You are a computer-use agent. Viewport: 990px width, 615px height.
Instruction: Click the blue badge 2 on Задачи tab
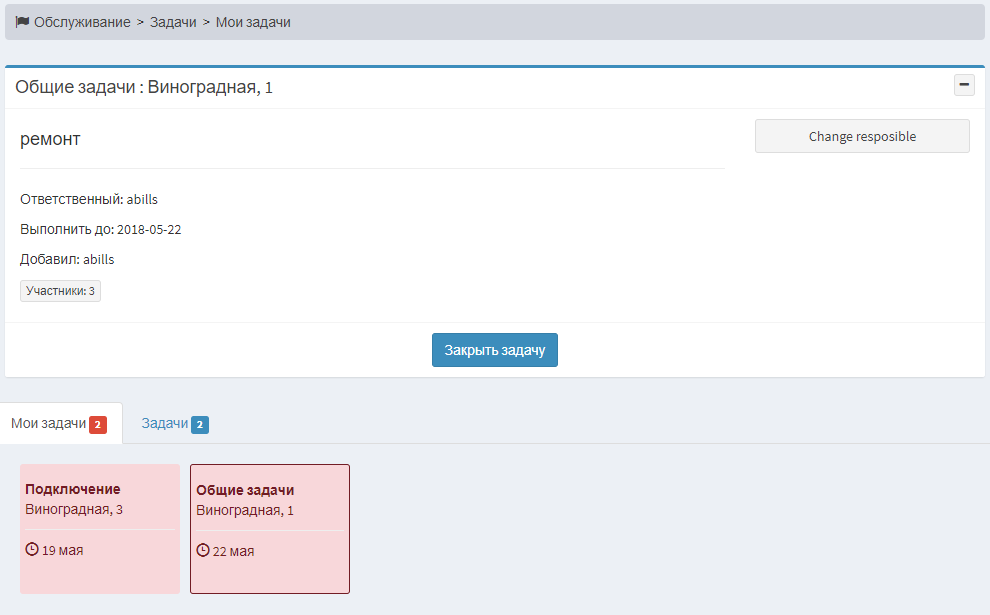pyautogui.click(x=200, y=424)
